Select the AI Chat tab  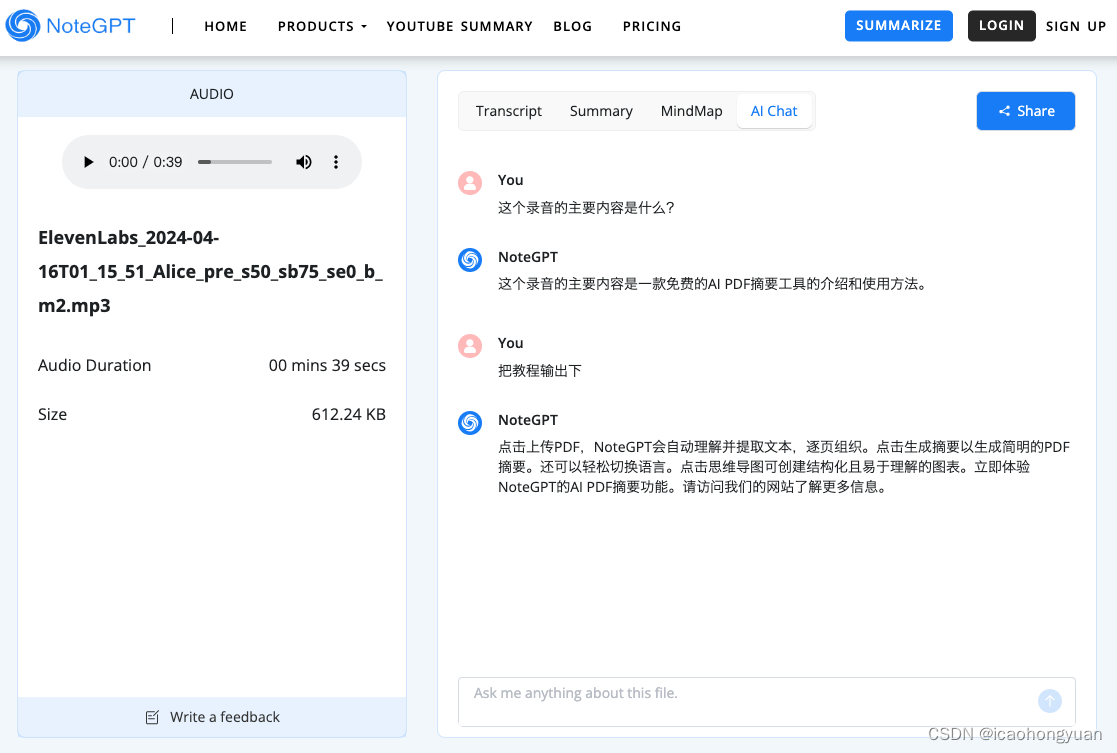tap(774, 111)
